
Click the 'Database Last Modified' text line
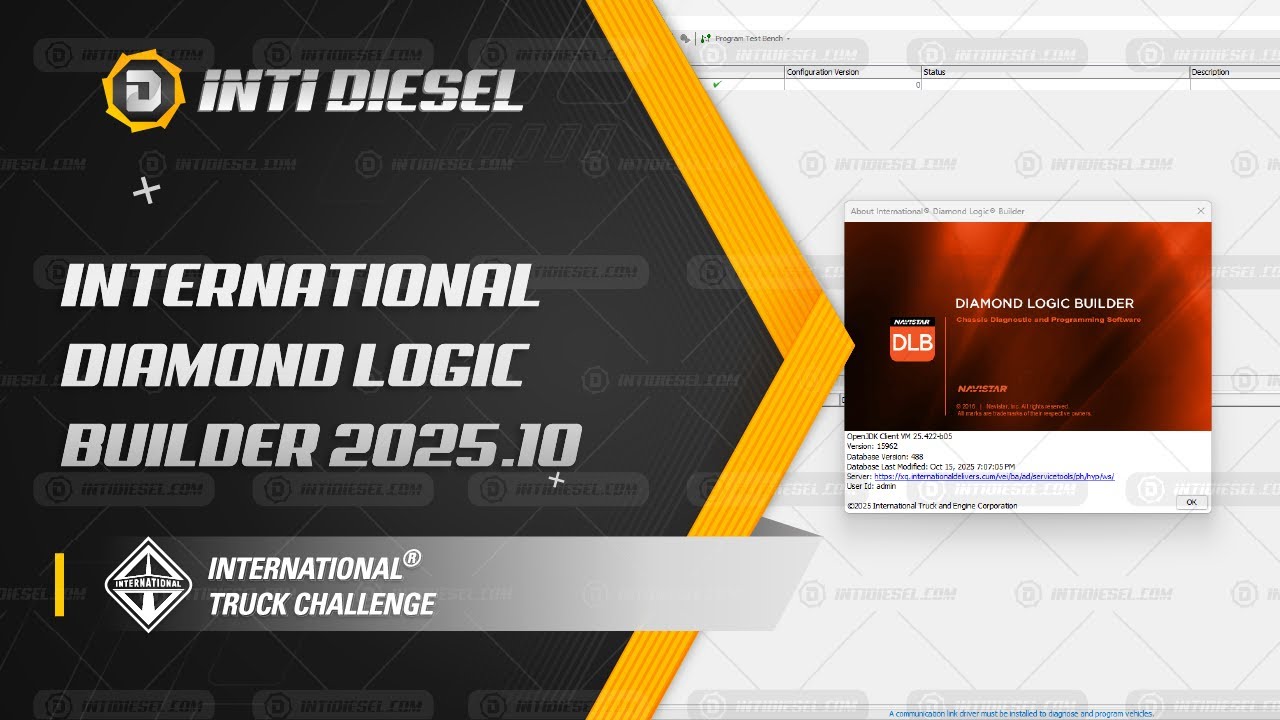930,467
